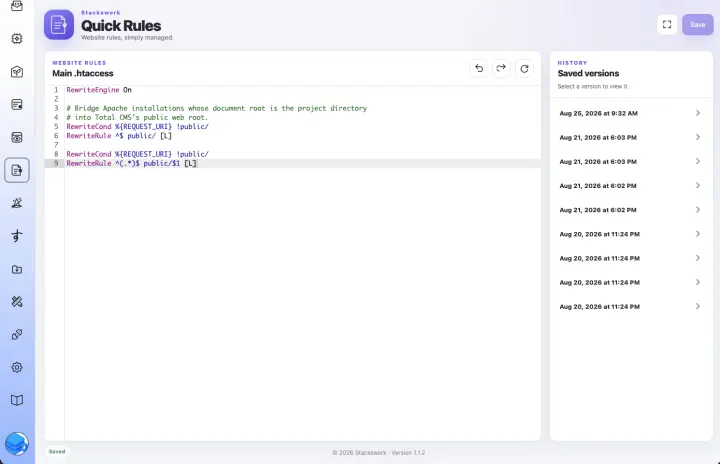Reload the .htaccess rules
720x464 pixels.
pos(524,68)
